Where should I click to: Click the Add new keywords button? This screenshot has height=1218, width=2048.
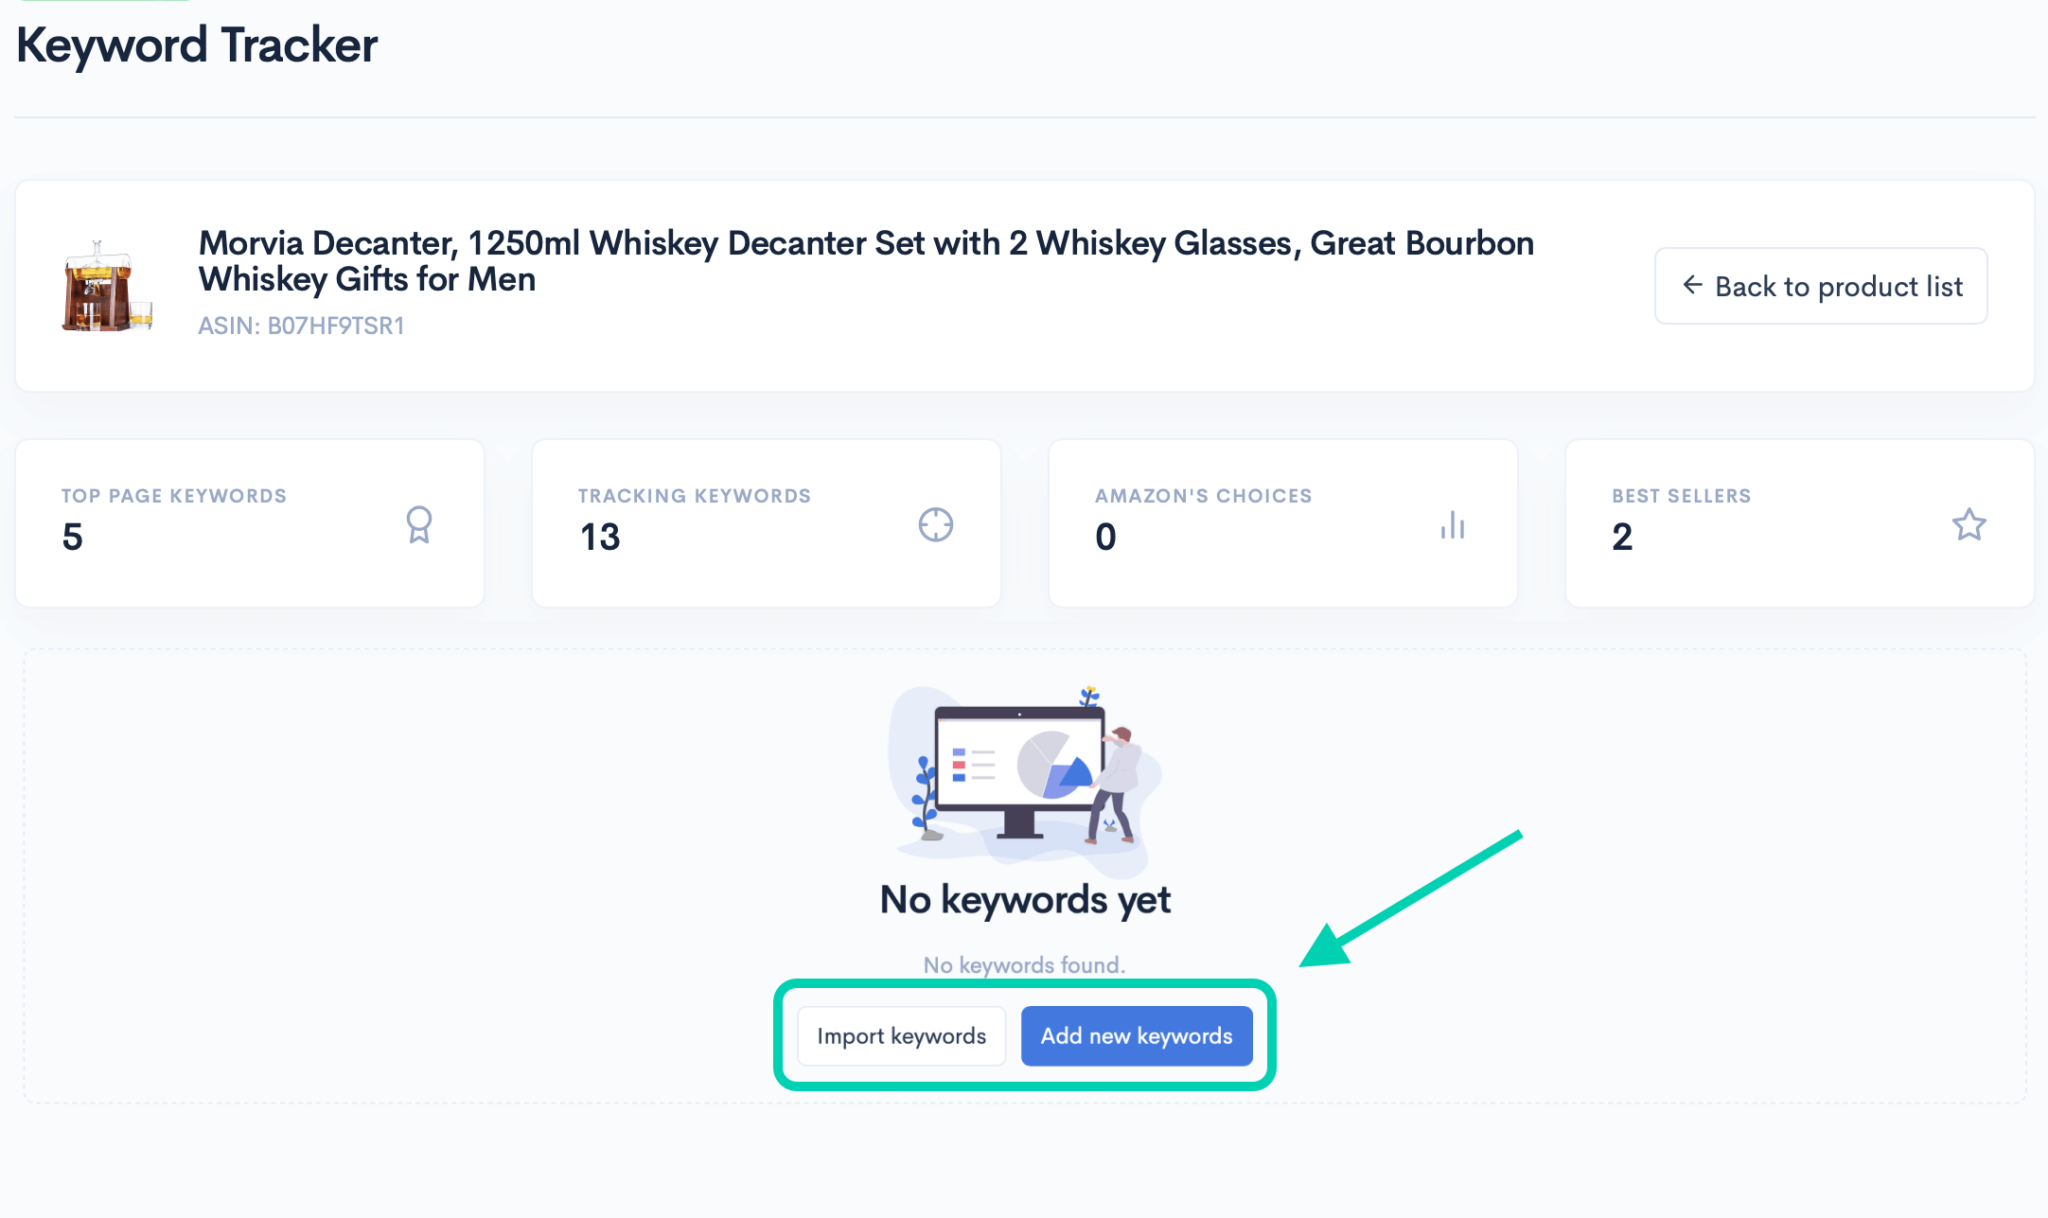click(1137, 1036)
